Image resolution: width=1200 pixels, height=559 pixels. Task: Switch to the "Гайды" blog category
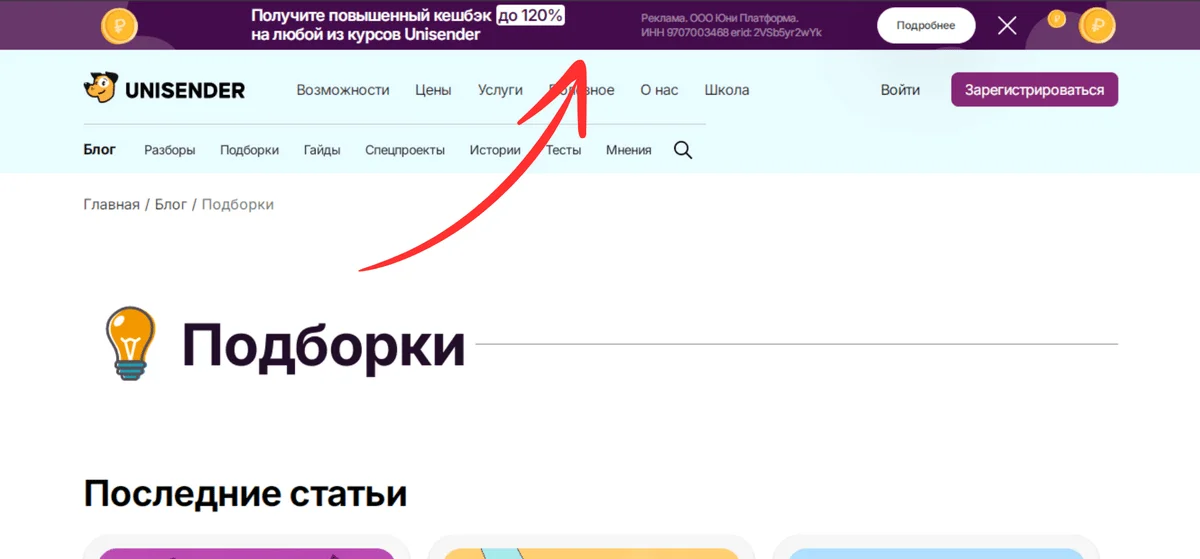322,150
